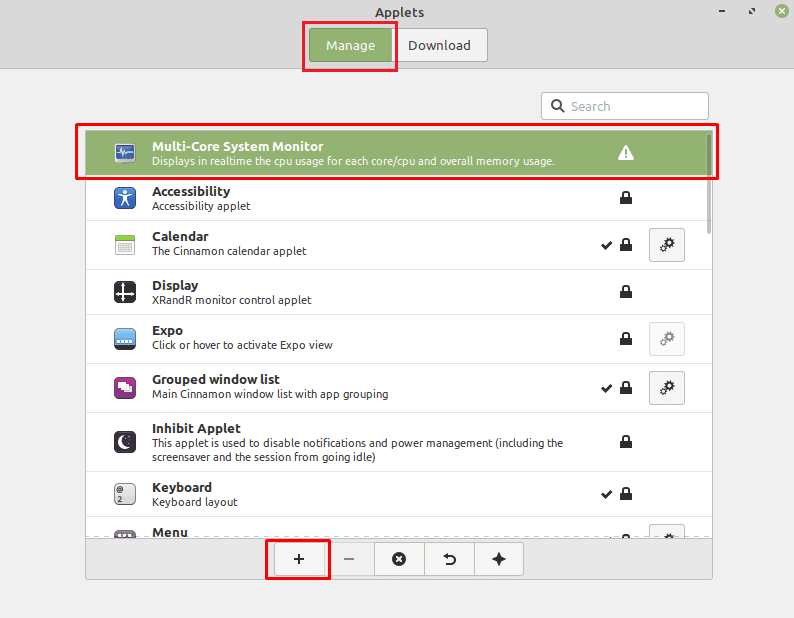Remove applet with the minus button

pyautogui.click(x=349, y=559)
